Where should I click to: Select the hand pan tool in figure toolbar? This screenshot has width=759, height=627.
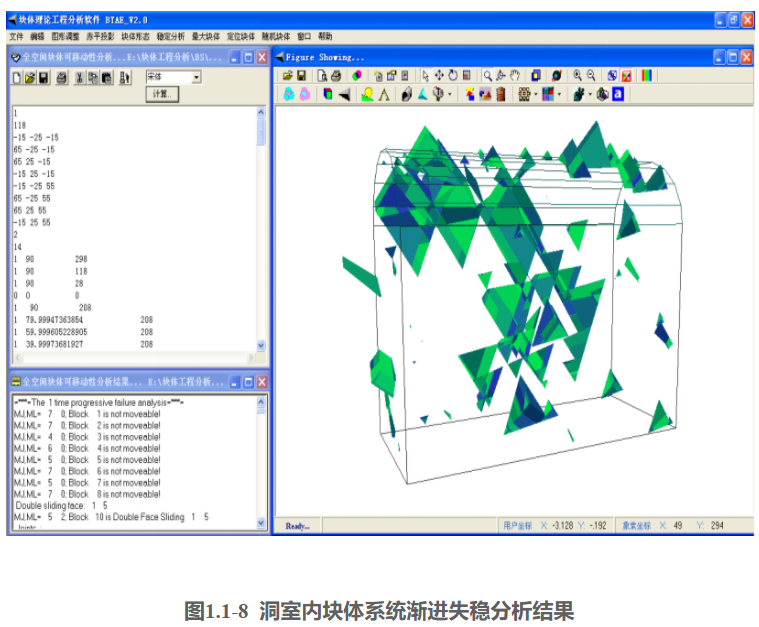[x=515, y=75]
